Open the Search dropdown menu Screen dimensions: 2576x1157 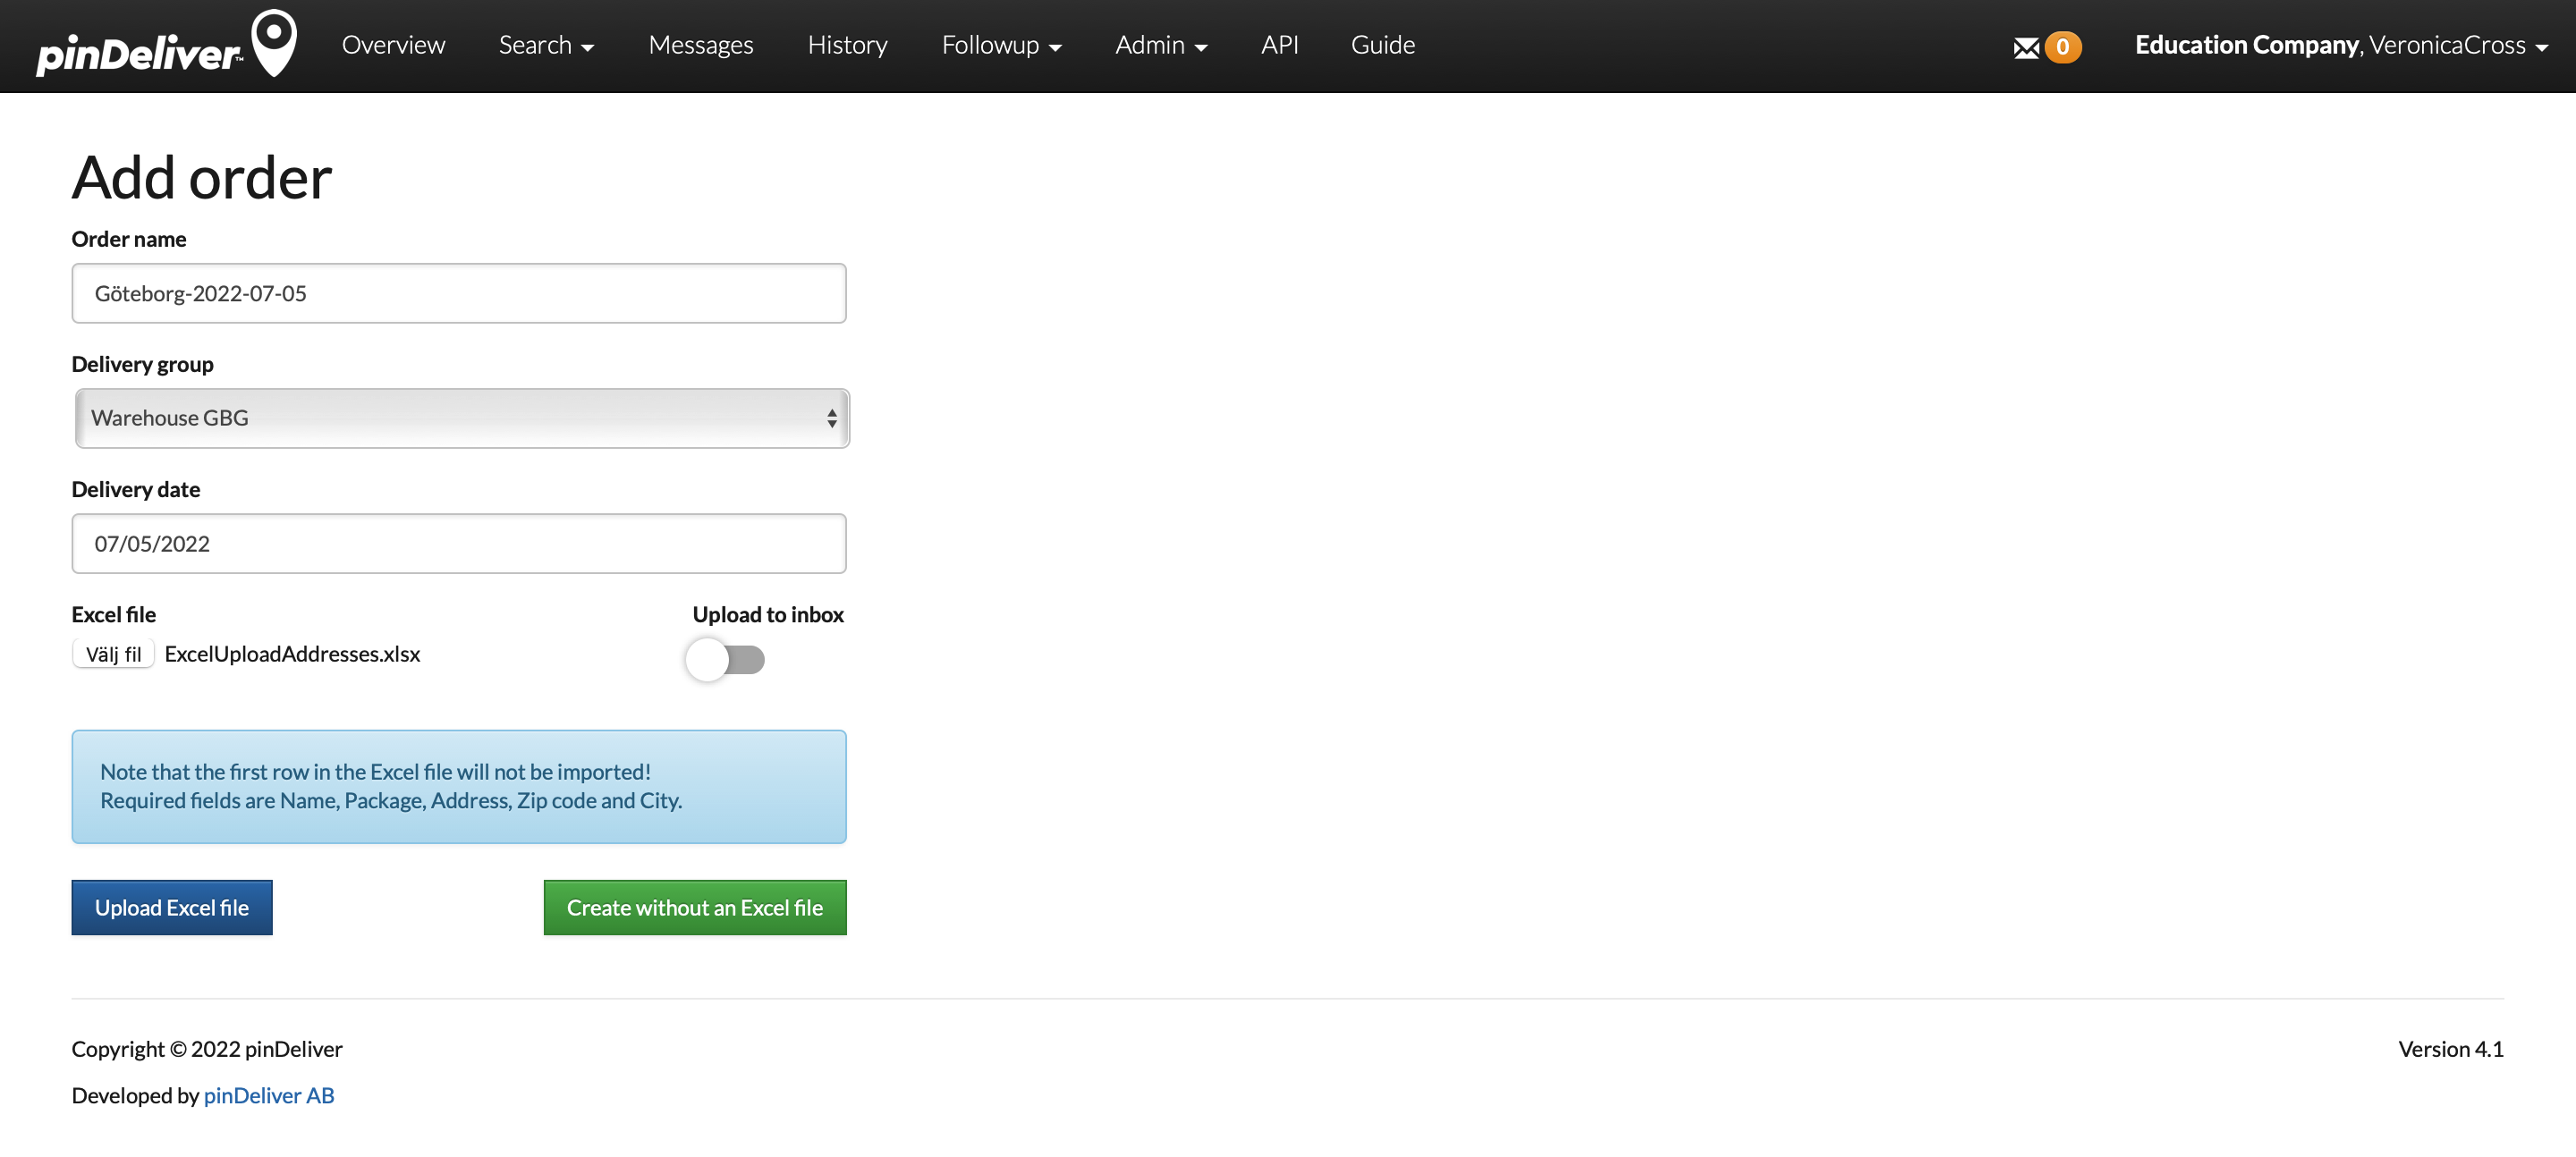point(546,45)
